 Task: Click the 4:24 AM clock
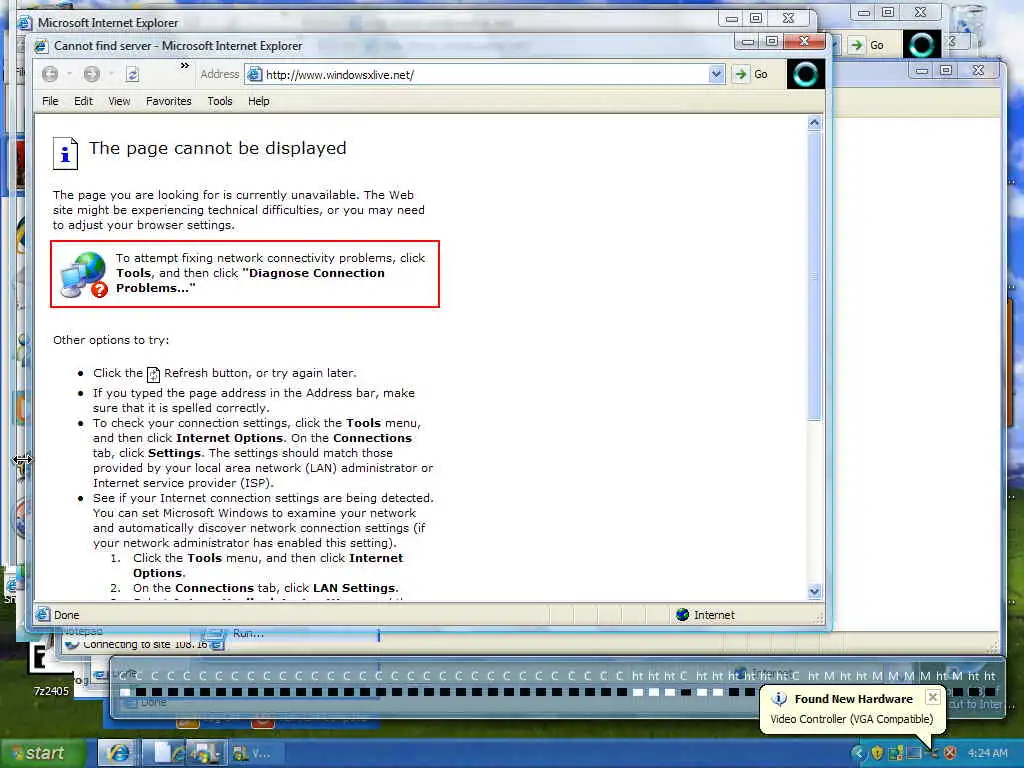coord(987,753)
